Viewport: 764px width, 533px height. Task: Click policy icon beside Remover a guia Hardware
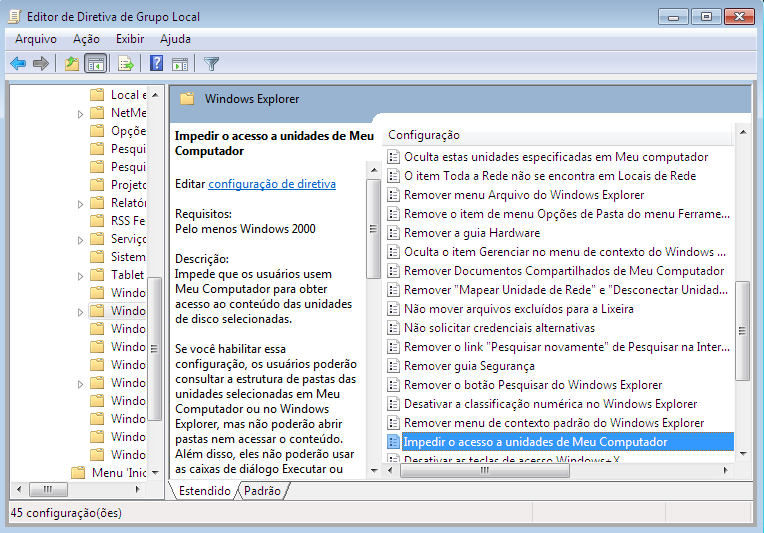(393, 233)
